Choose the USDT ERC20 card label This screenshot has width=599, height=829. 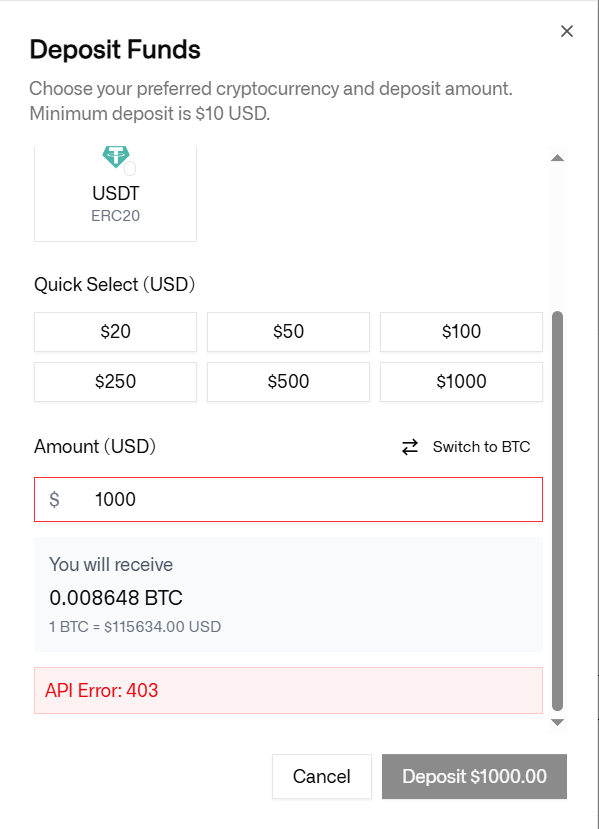(x=115, y=204)
